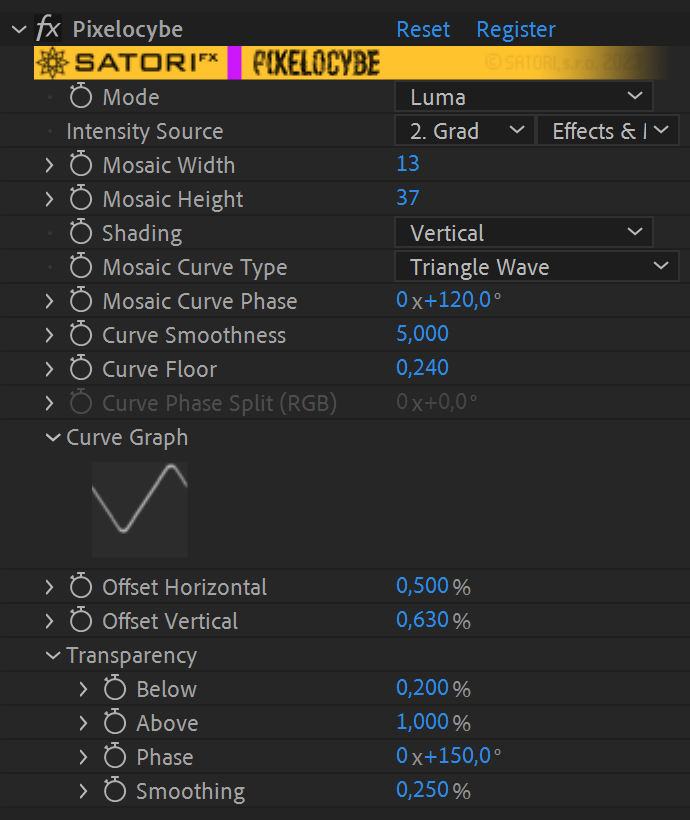Click the triangle wave curve graph preview

coord(140,508)
